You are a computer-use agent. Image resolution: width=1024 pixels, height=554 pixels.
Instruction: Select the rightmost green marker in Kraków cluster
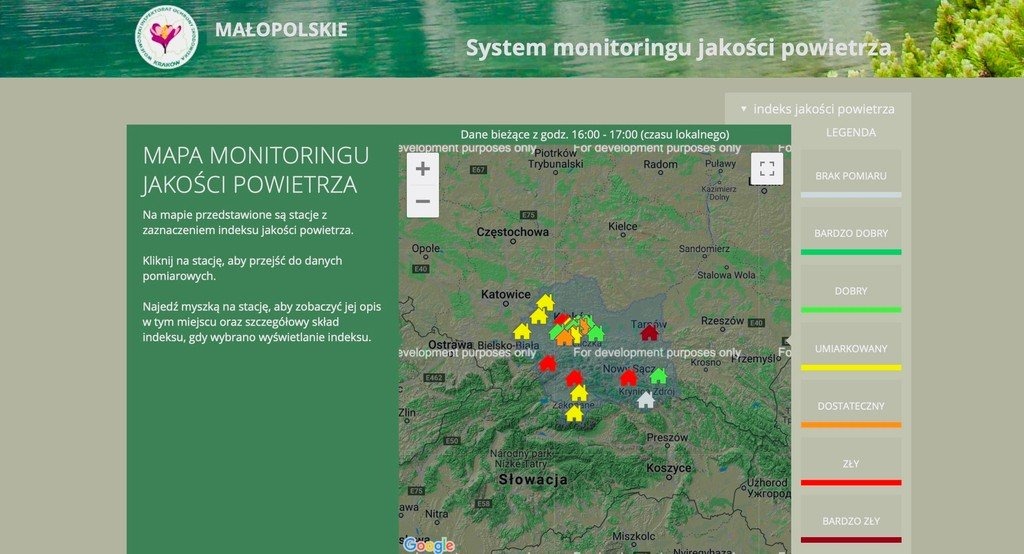point(596,333)
